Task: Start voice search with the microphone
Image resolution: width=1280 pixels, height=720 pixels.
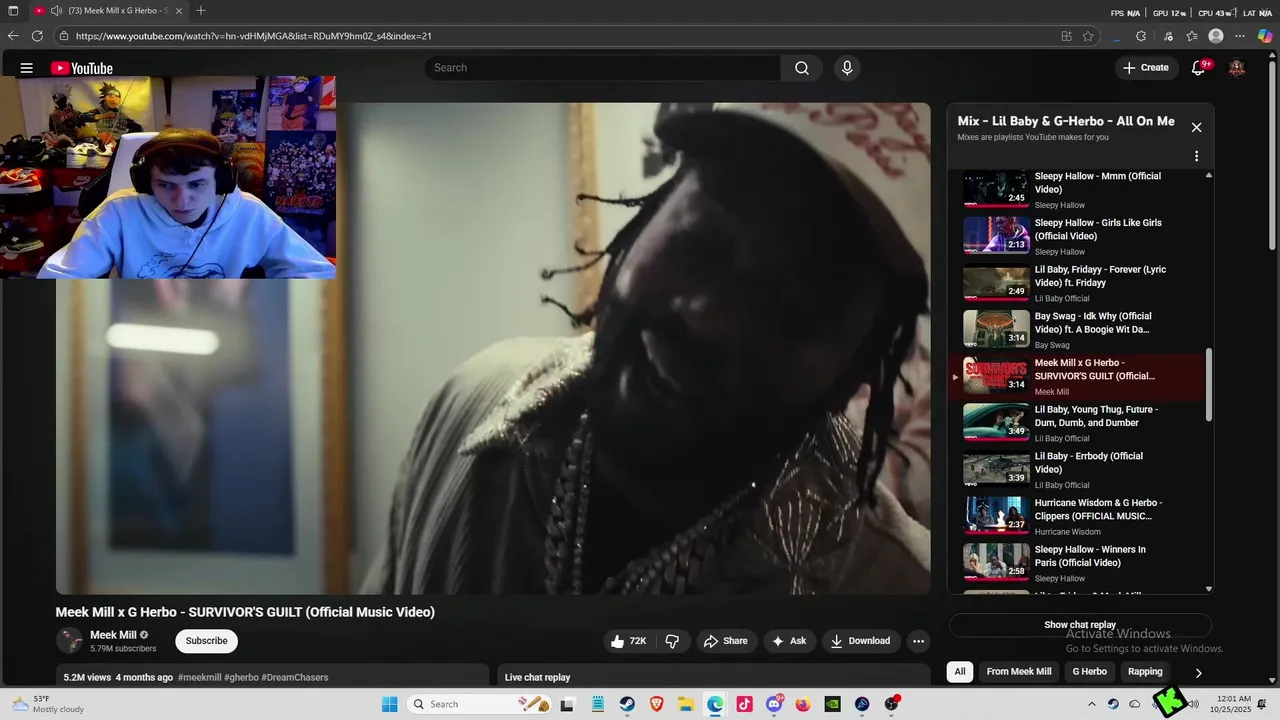Action: click(x=847, y=68)
